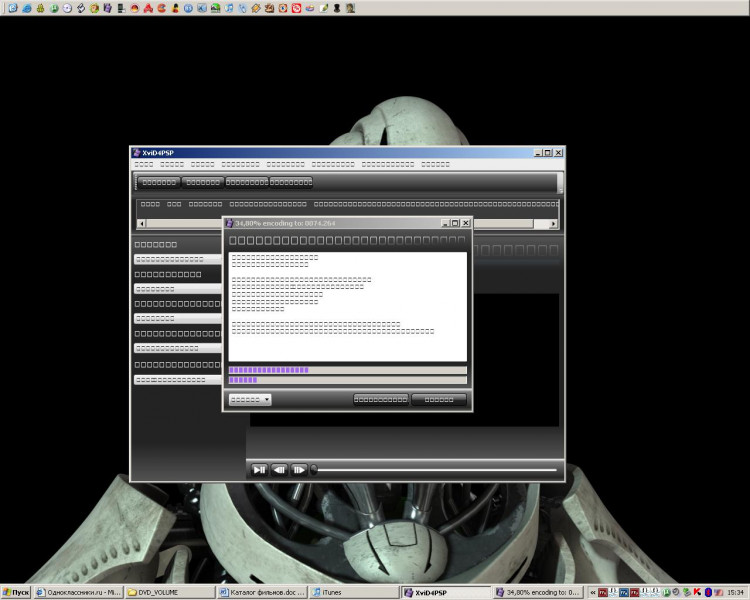Expand the last combo box in the left panel
The height and width of the screenshot is (600, 750).
(176, 380)
